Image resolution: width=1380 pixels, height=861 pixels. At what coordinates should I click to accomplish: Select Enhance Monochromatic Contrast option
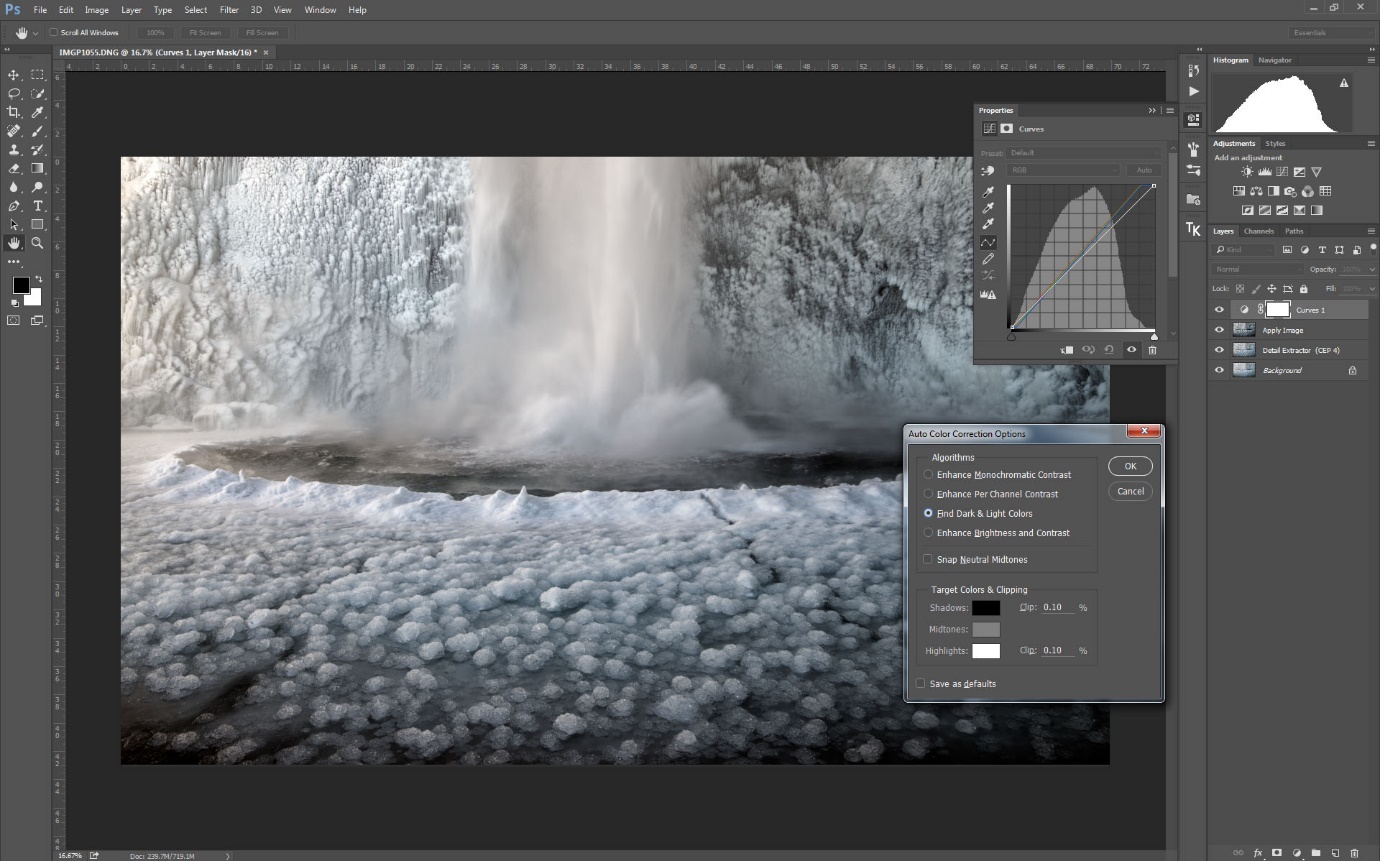928,475
